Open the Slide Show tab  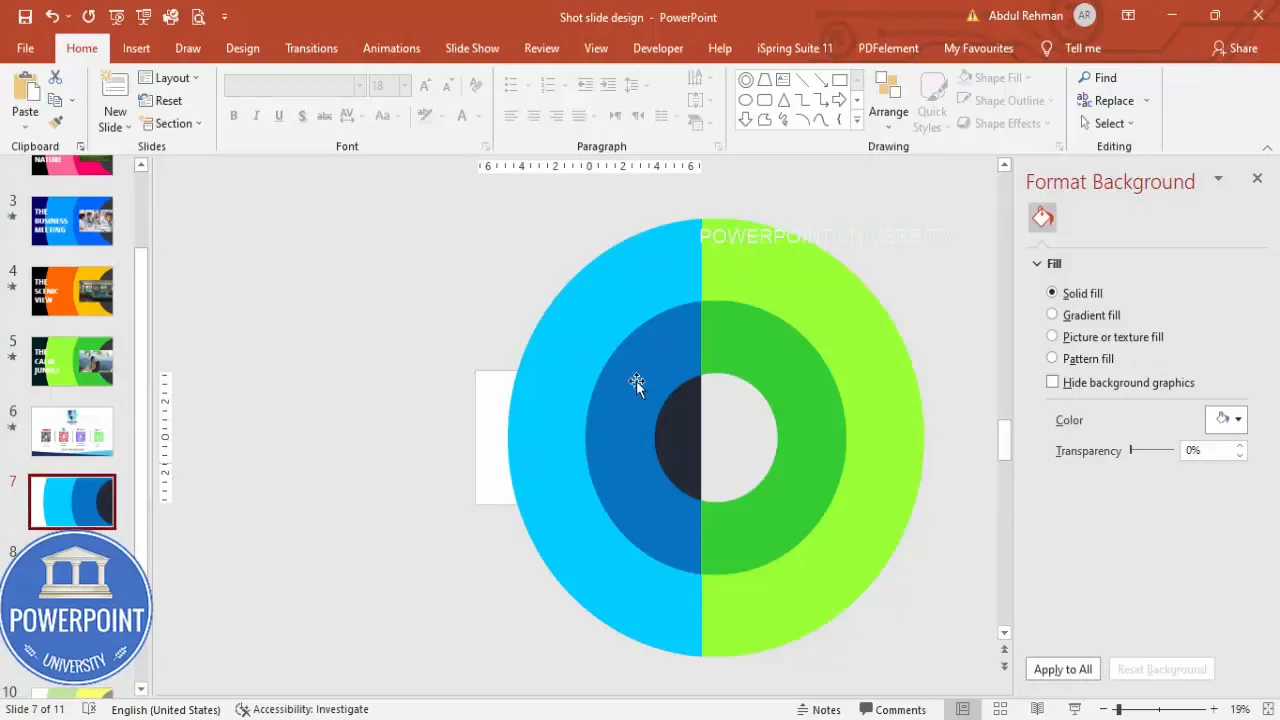472,48
